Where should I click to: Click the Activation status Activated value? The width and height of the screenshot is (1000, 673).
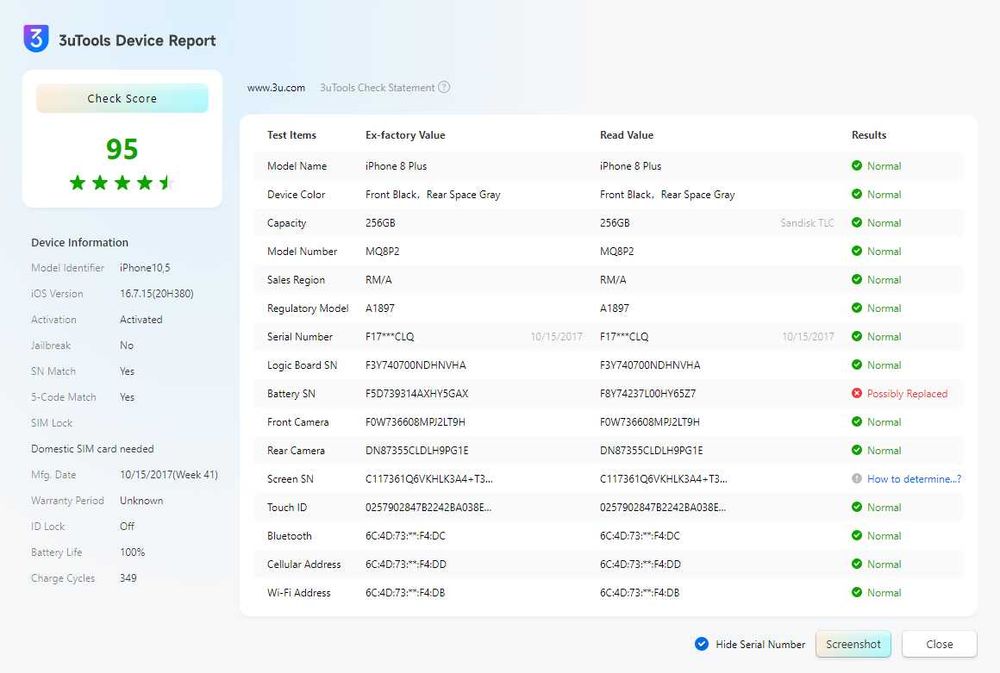141,320
